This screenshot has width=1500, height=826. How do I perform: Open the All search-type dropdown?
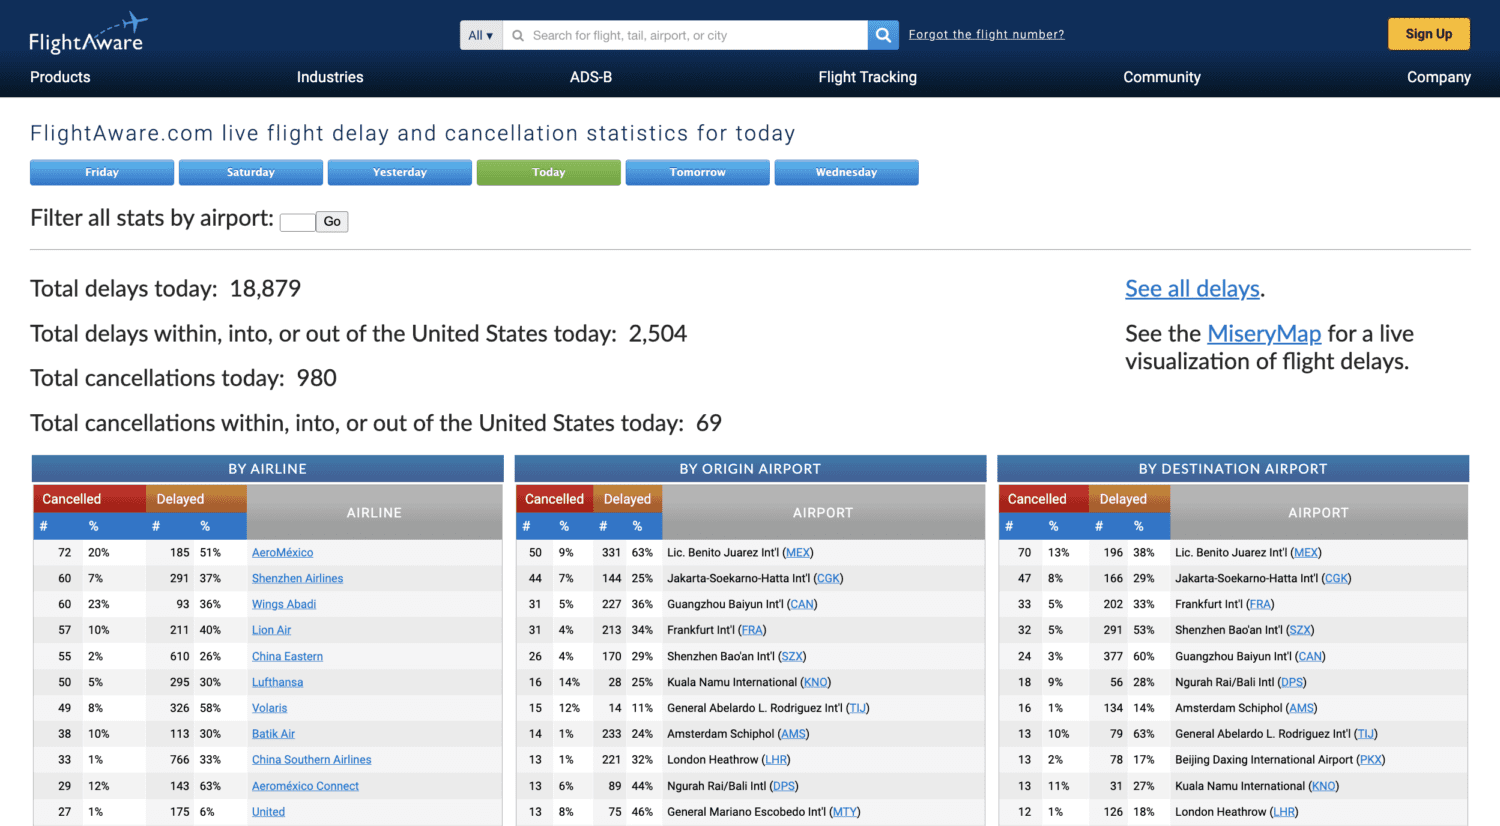(481, 35)
